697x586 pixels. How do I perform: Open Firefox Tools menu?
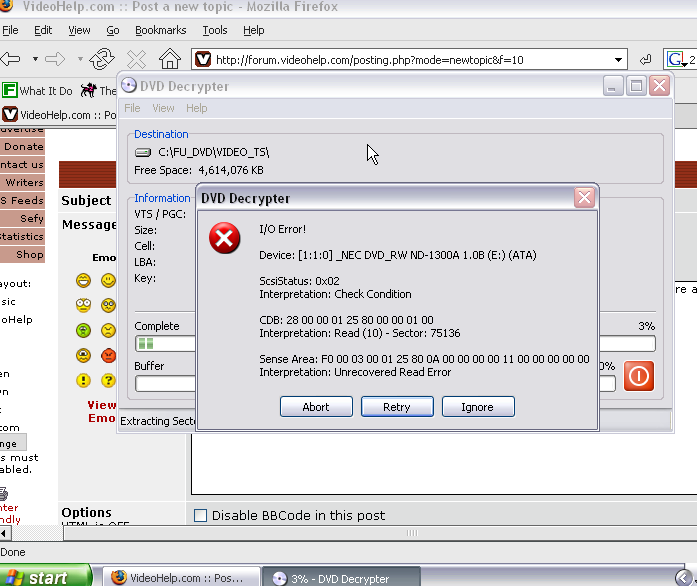[x=215, y=30]
